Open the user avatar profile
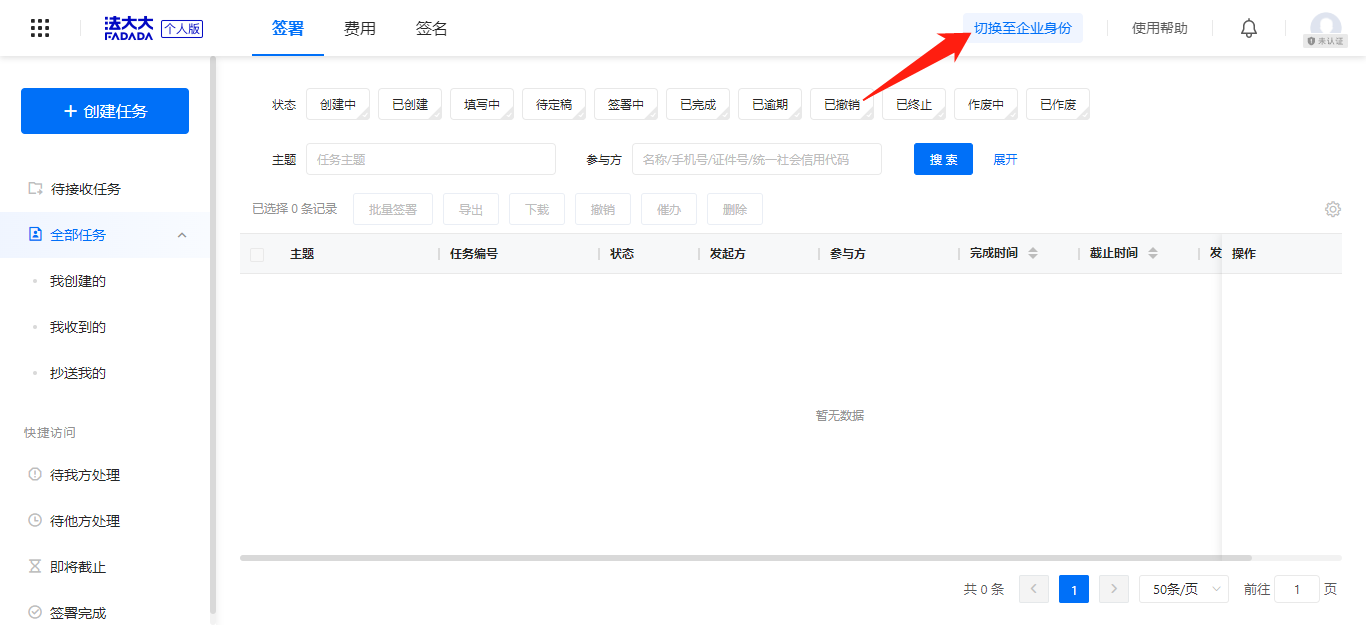The width and height of the screenshot is (1366, 625). point(1325,28)
